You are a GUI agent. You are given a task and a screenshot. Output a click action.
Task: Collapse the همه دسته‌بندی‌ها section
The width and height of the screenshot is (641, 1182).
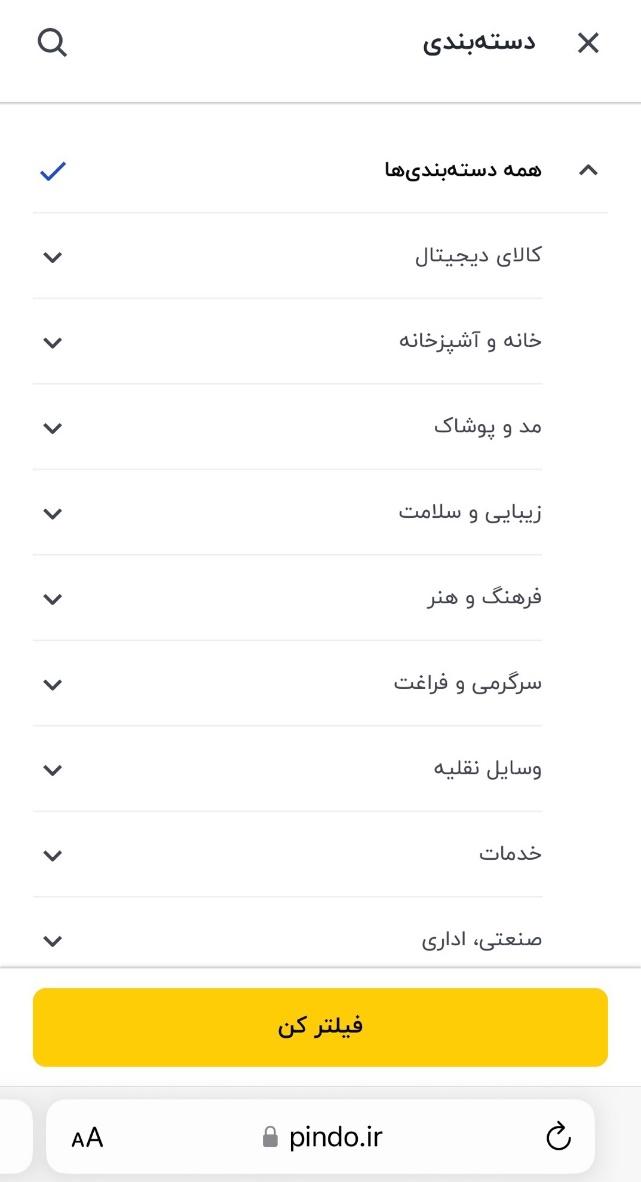pos(589,170)
